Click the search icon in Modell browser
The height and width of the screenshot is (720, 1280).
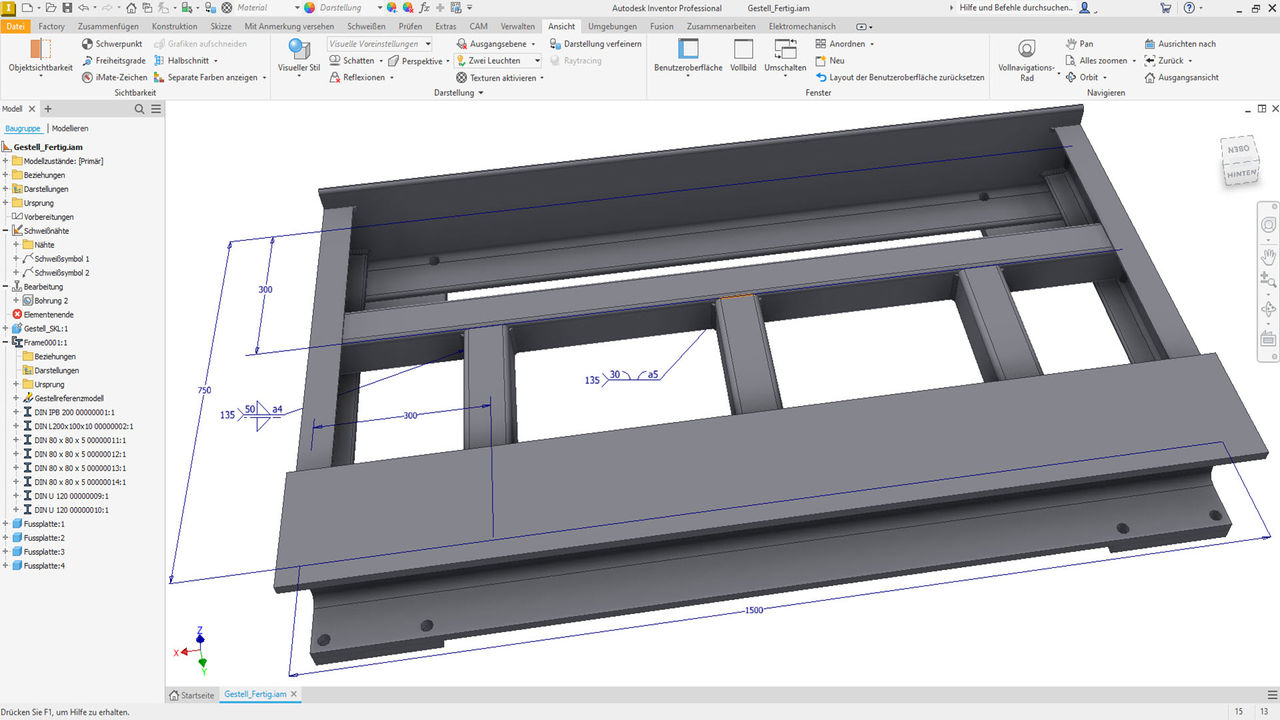point(139,109)
